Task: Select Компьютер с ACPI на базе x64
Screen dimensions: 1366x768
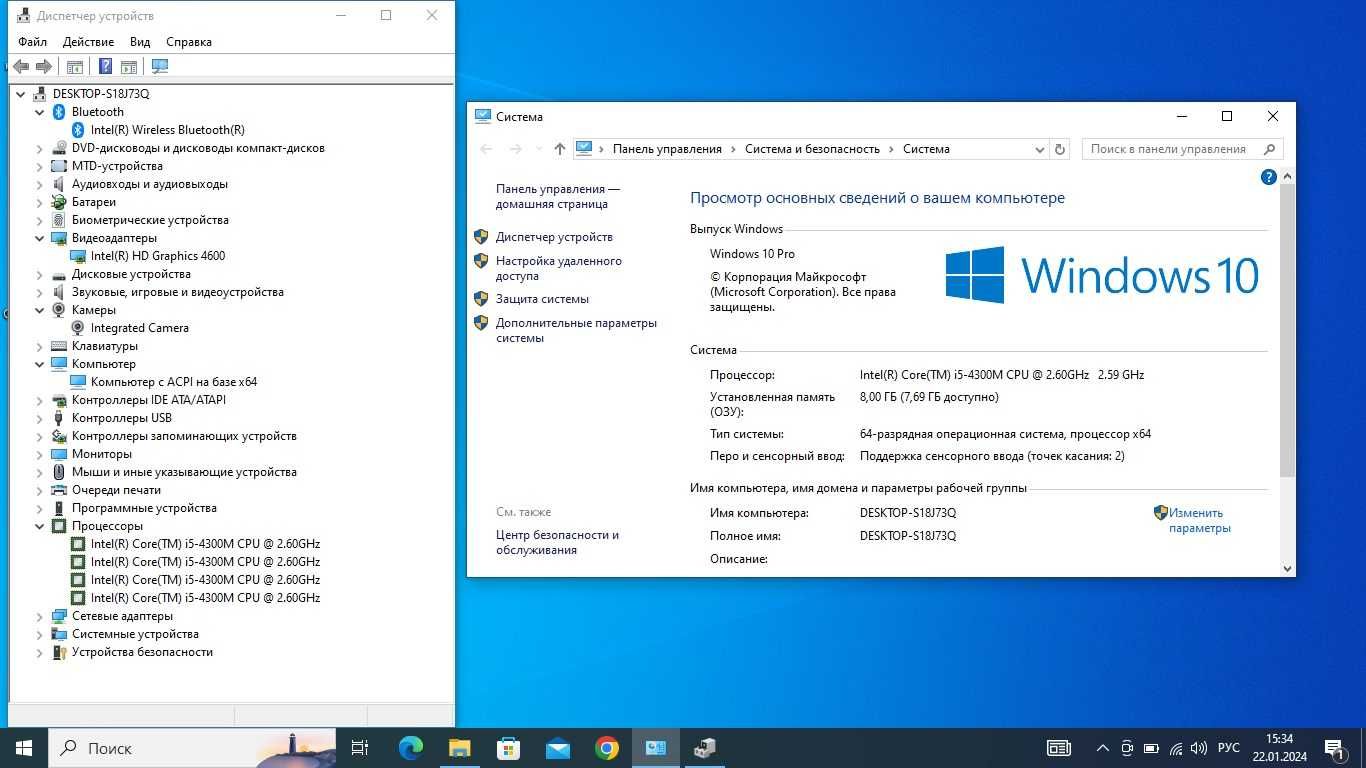Action: click(174, 382)
